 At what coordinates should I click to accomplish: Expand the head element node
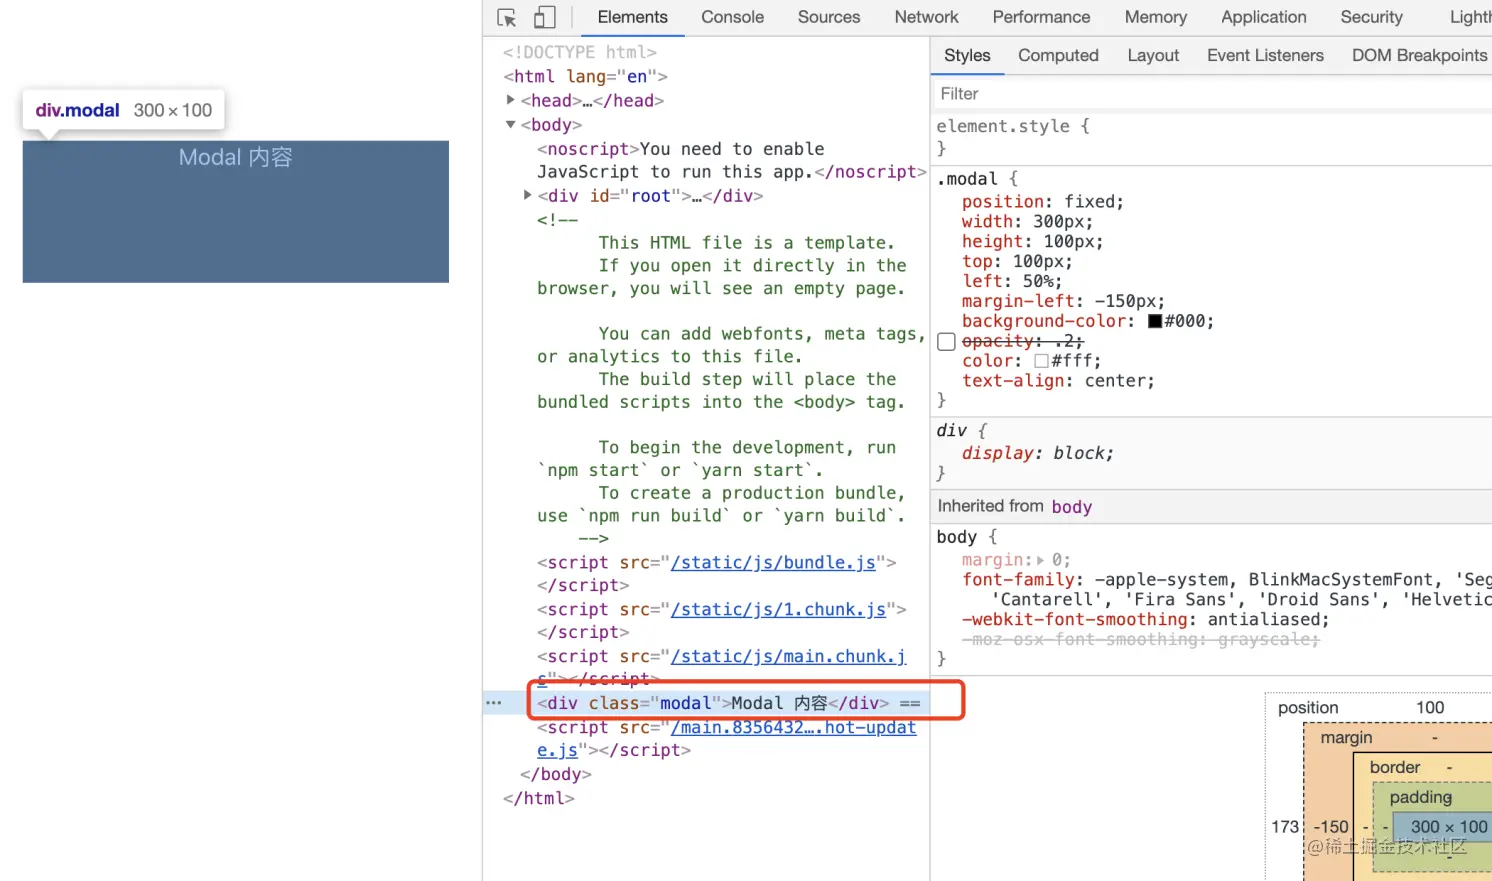click(511, 100)
